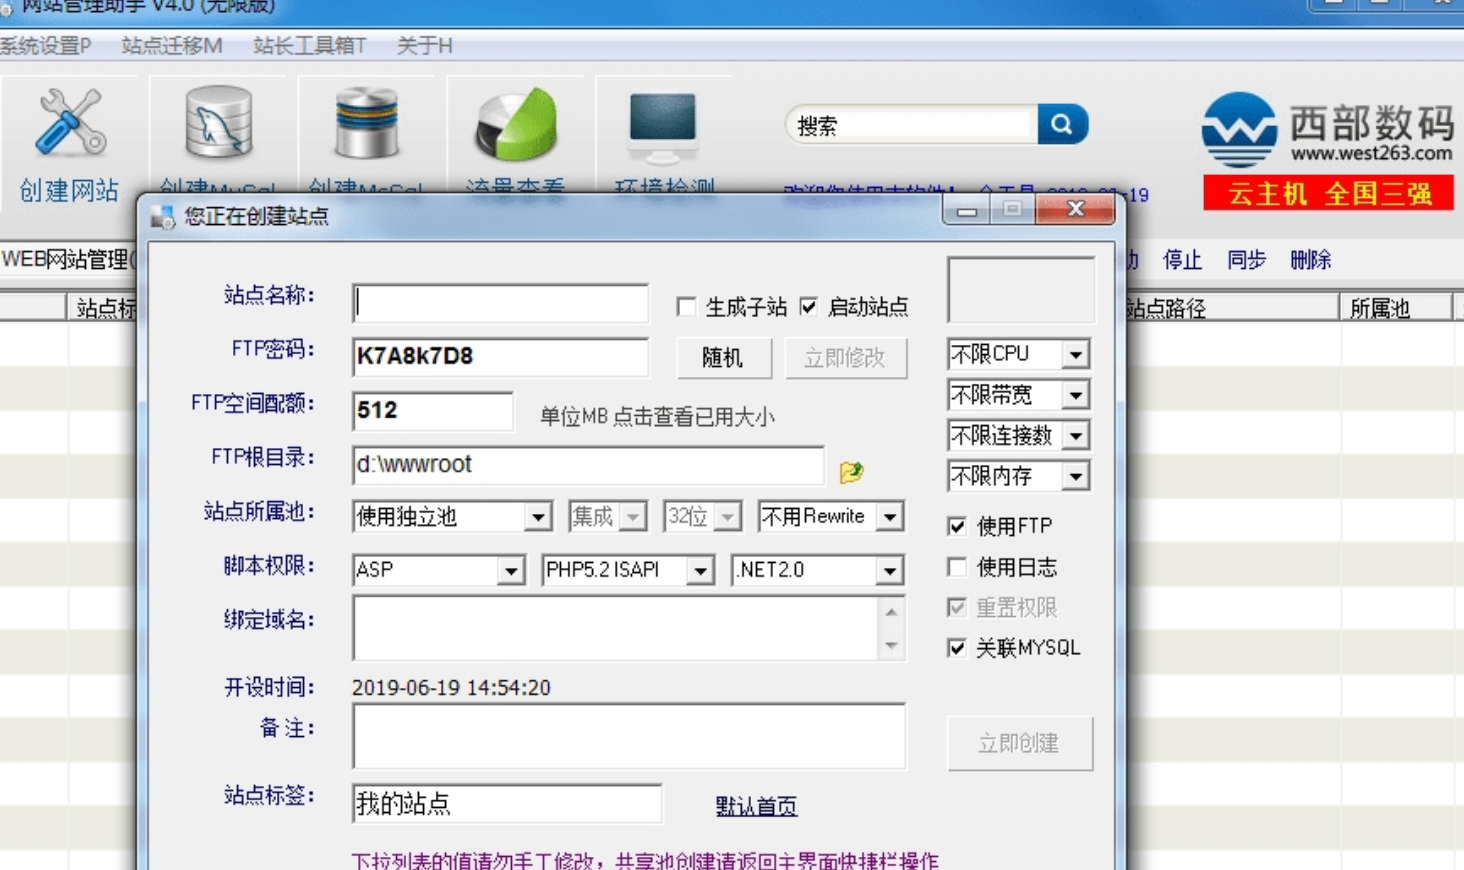Open the 关于H menu
The height and width of the screenshot is (870, 1464).
[x=425, y=46]
